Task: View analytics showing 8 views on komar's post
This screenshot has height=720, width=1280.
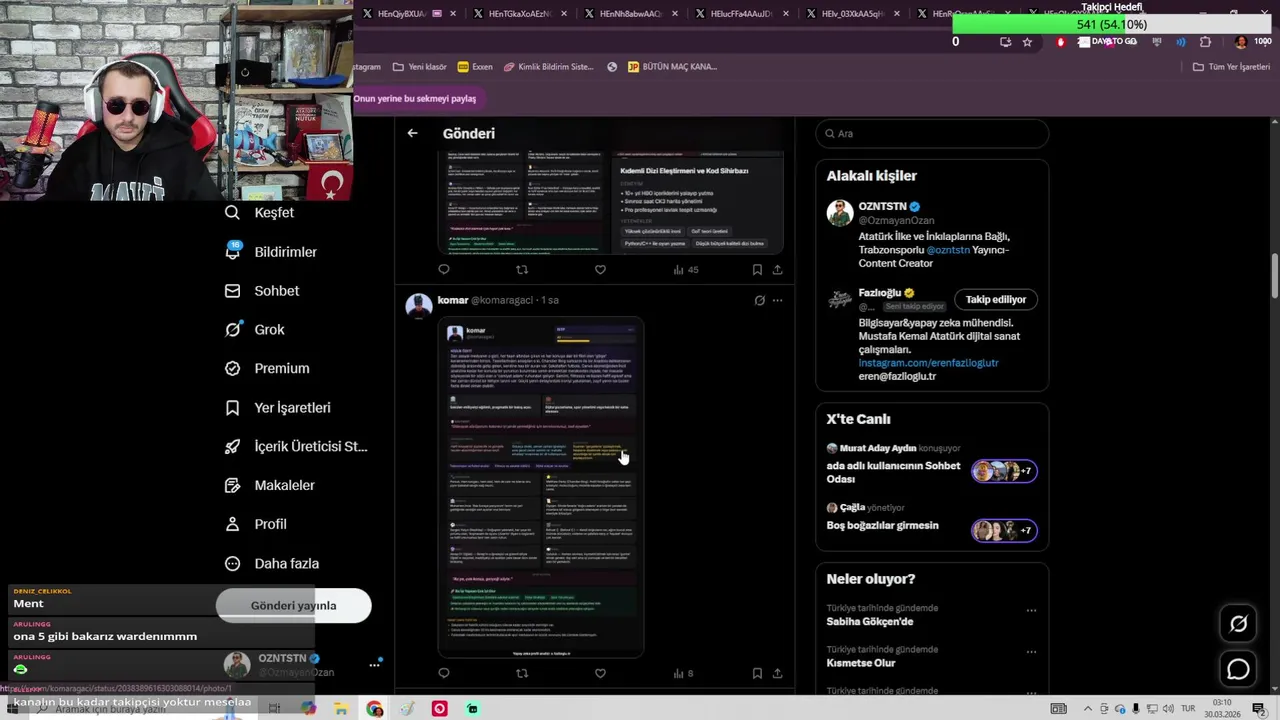Action: pos(684,674)
